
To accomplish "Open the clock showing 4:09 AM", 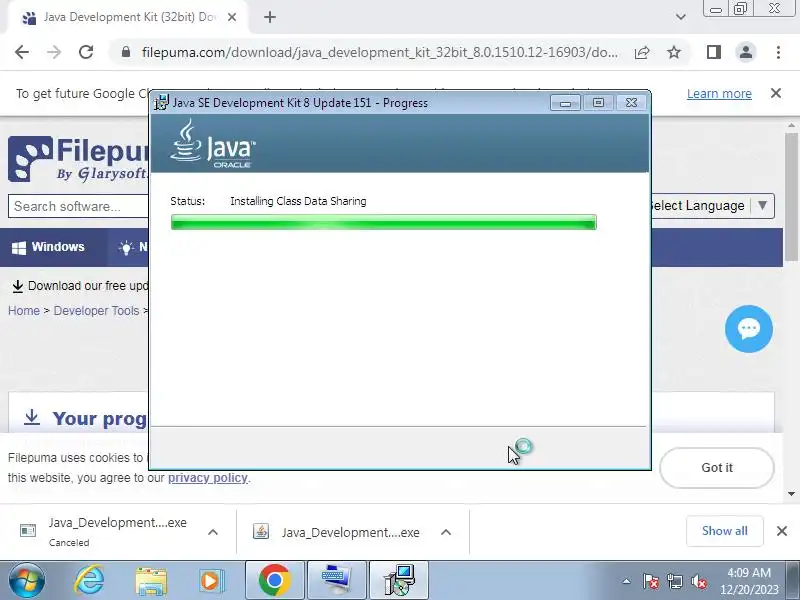I will tap(749, 581).
